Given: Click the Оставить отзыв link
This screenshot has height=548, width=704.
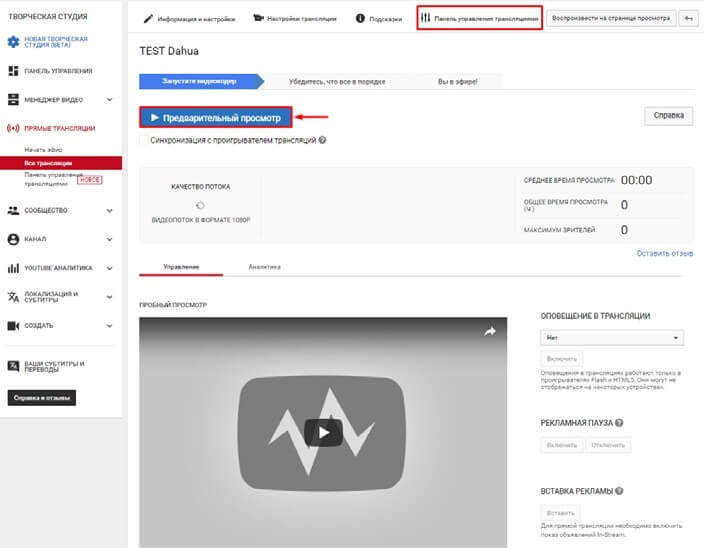Looking at the screenshot, I should 664,254.
